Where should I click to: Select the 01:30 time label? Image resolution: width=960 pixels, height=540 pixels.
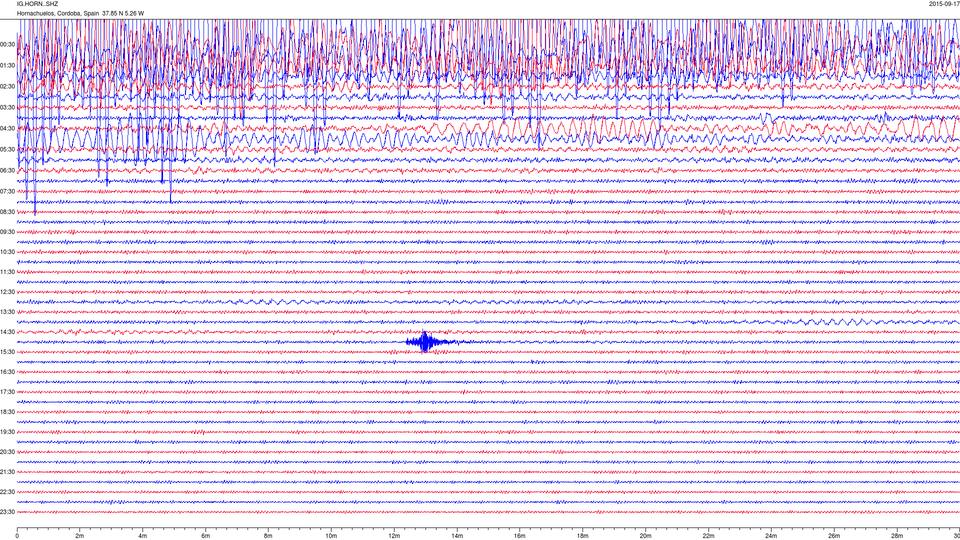(7, 66)
